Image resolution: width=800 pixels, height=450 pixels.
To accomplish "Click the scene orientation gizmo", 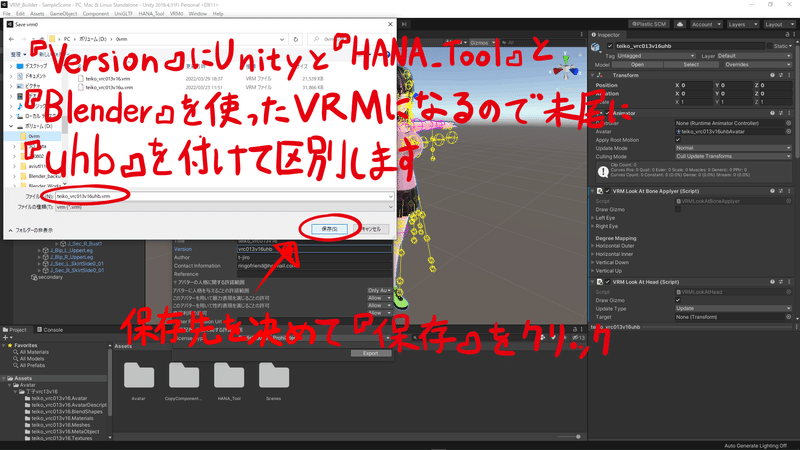I will (x=565, y=69).
